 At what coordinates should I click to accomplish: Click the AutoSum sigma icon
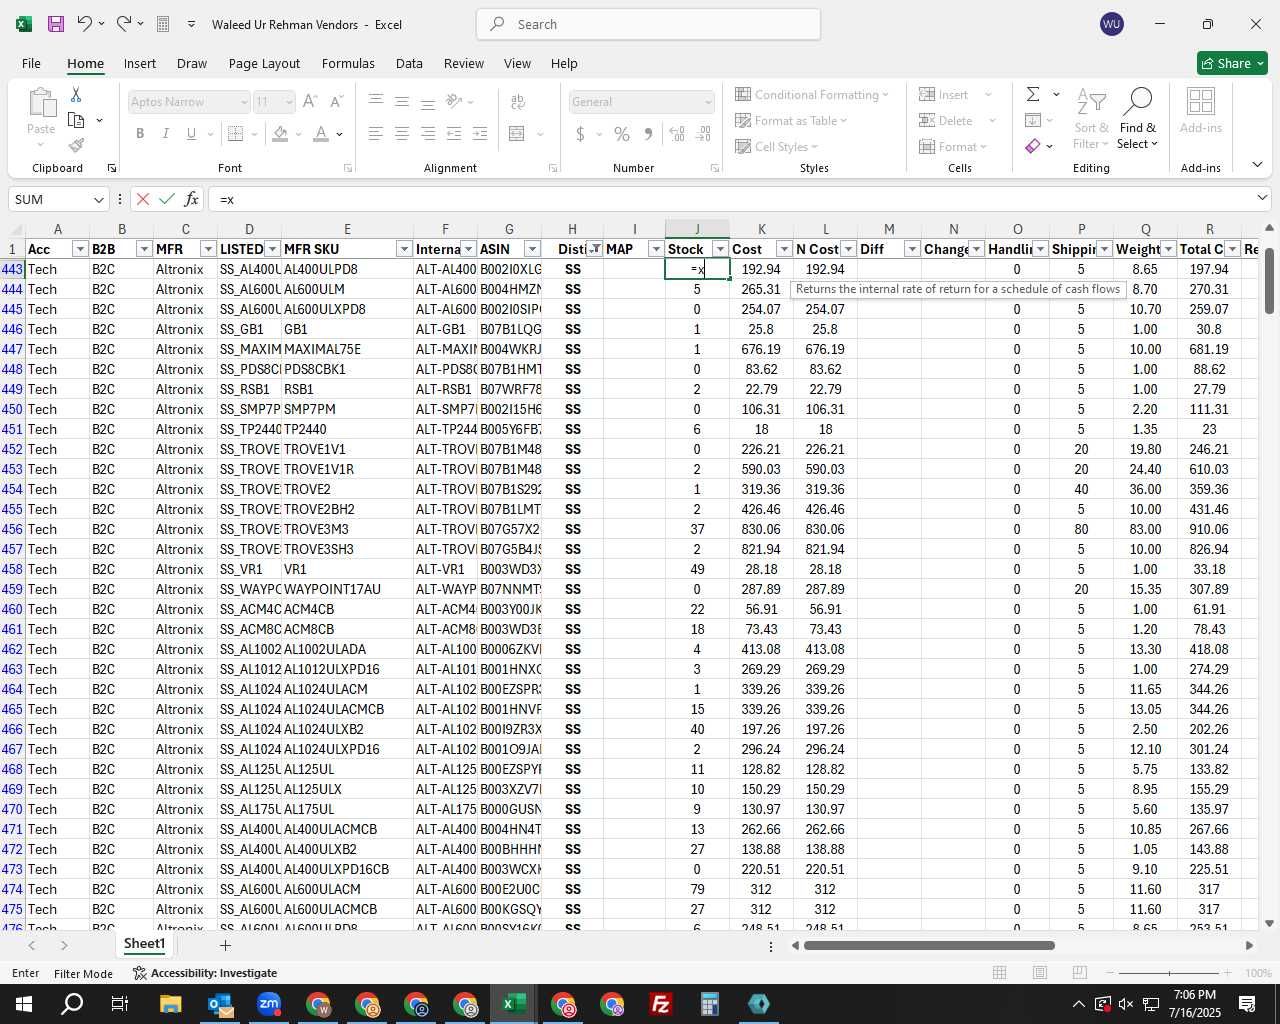click(1033, 94)
